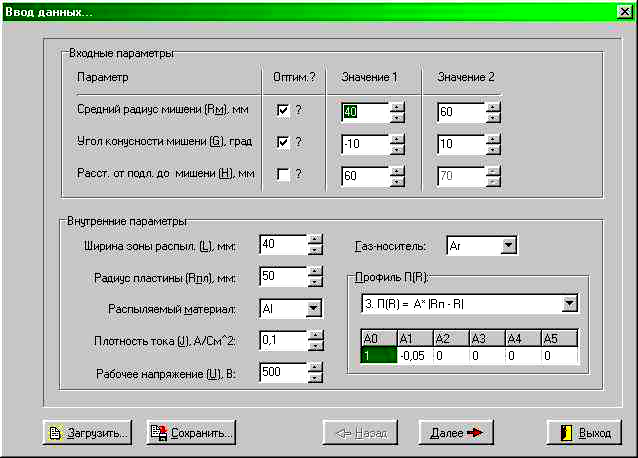638x458 pixels.
Task: Click the A3 column header
Action: point(487,338)
